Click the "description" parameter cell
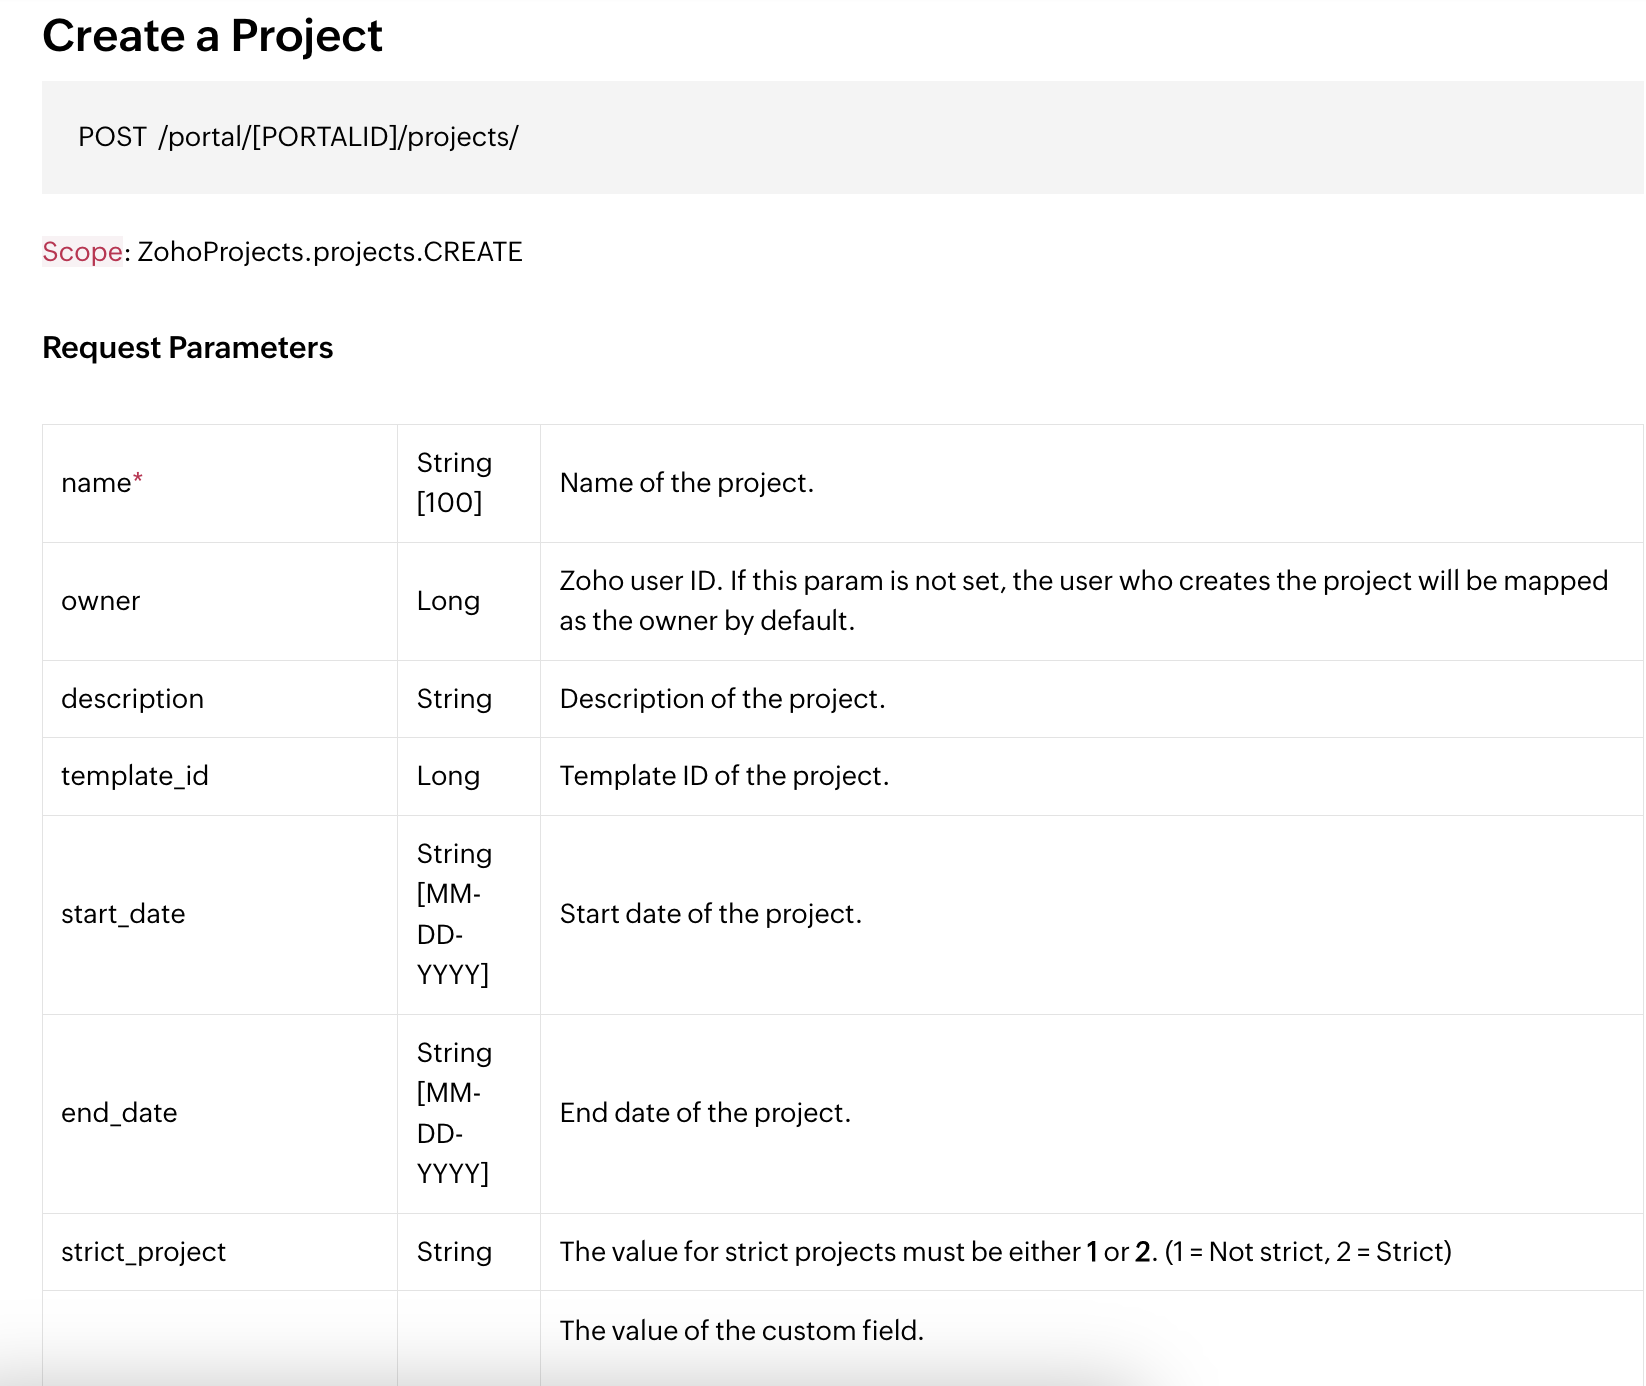The height and width of the screenshot is (1386, 1646). [x=220, y=699]
